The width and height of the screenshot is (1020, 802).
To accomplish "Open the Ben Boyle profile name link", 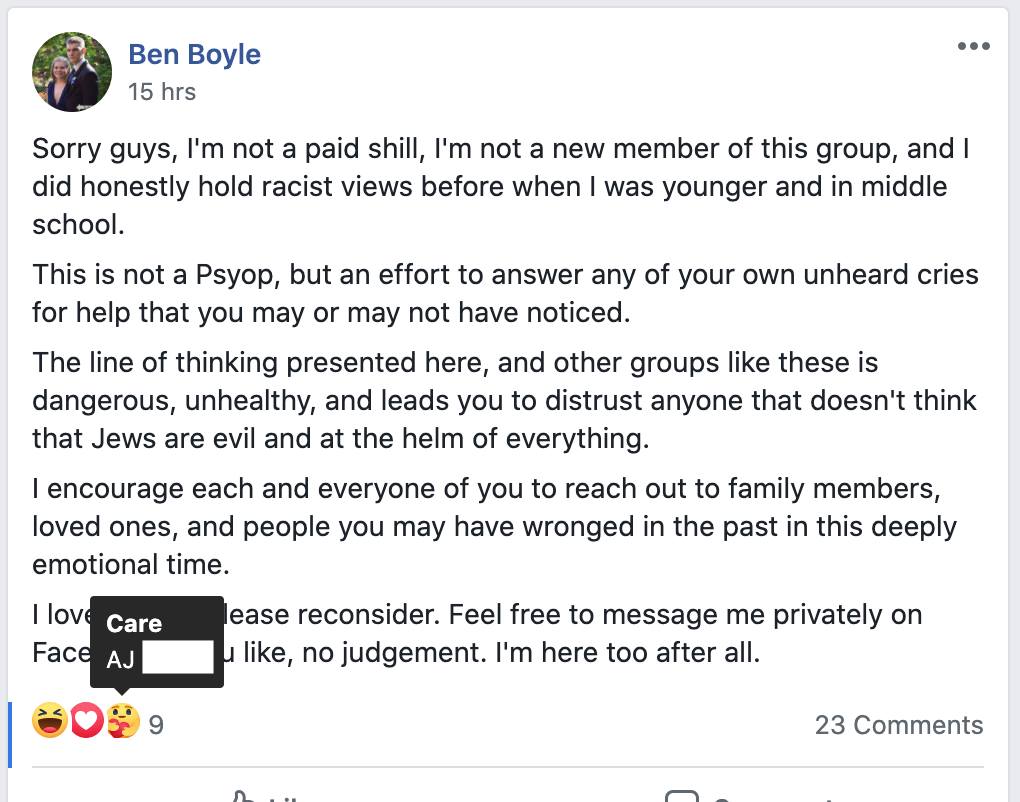I will point(194,54).
